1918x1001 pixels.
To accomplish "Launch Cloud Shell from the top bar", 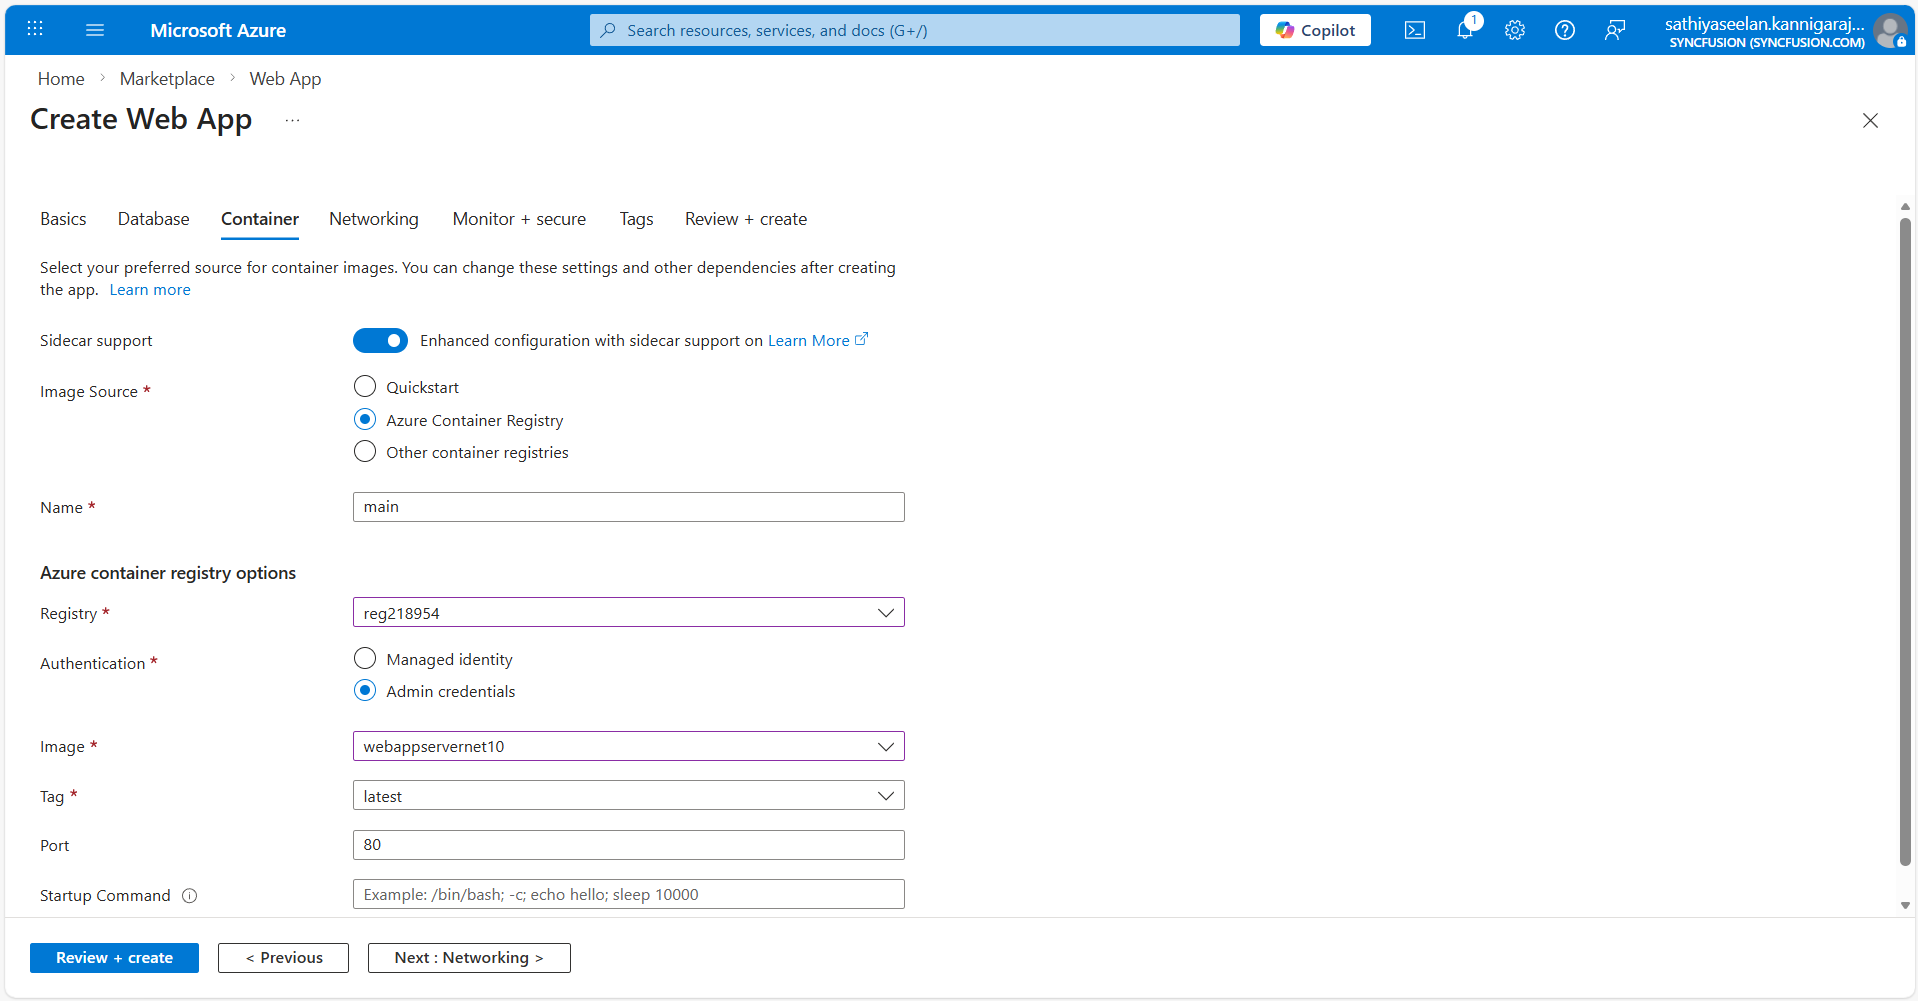I will tap(1415, 30).
